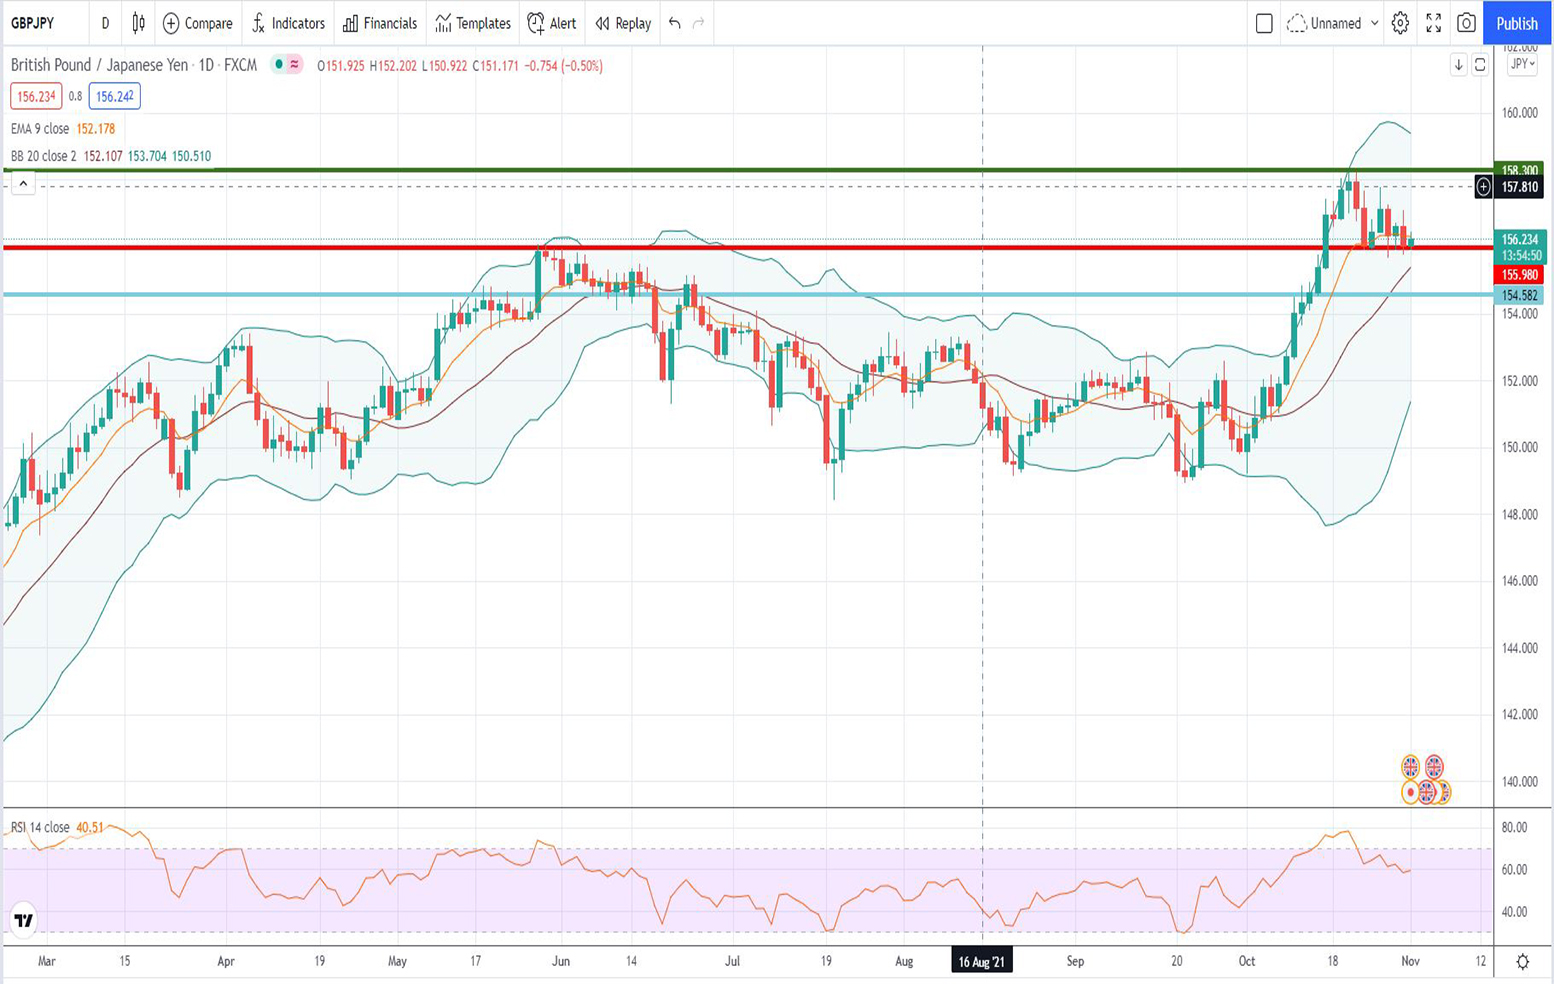Toggle auto-fit chart scale button
This screenshot has width=1554, height=984.
pyautogui.click(x=1480, y=65)
